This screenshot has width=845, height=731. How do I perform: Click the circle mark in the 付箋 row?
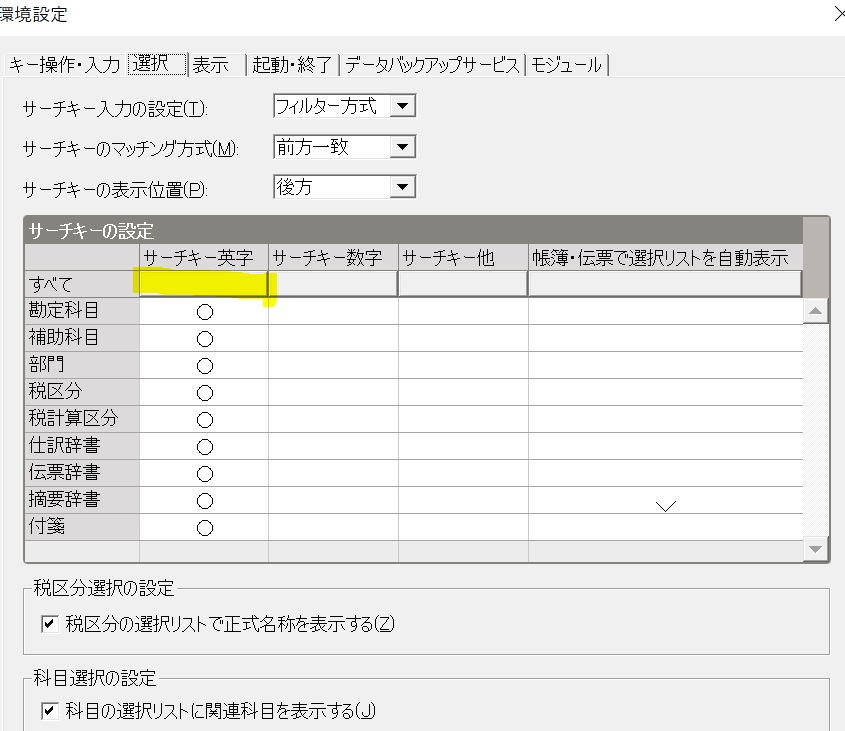[x=205, y=528]
